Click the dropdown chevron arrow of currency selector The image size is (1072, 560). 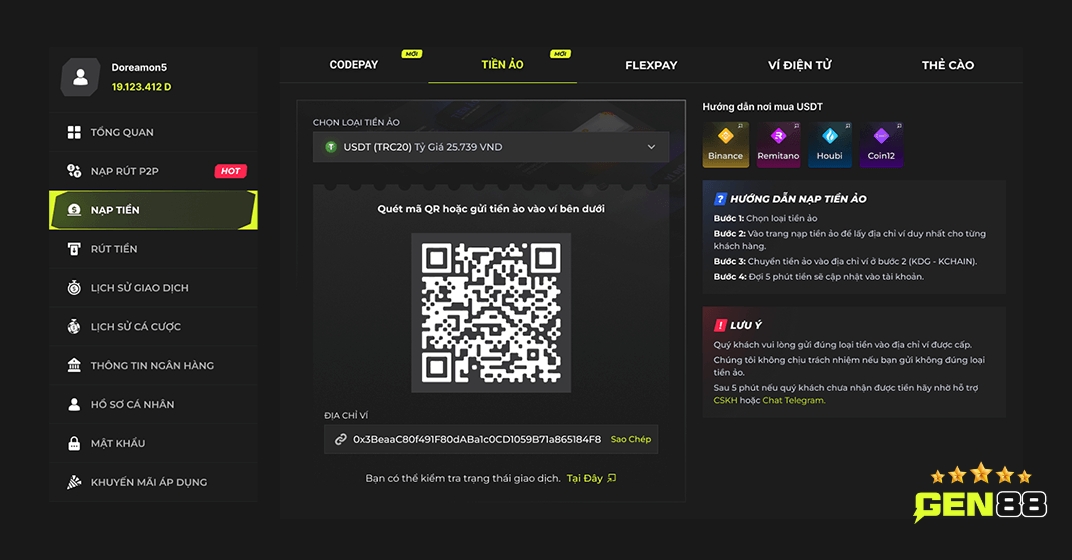point(651,147)
